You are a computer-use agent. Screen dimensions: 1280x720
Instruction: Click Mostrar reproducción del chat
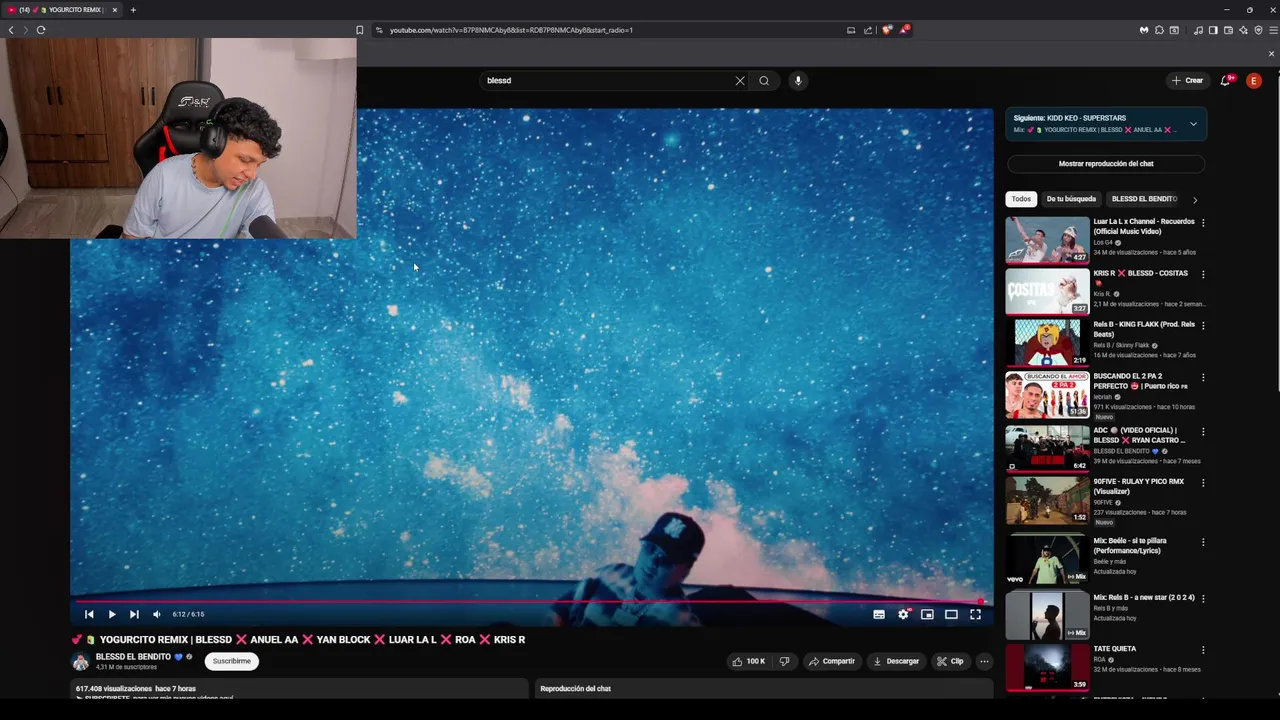(x=1106, y=164)
